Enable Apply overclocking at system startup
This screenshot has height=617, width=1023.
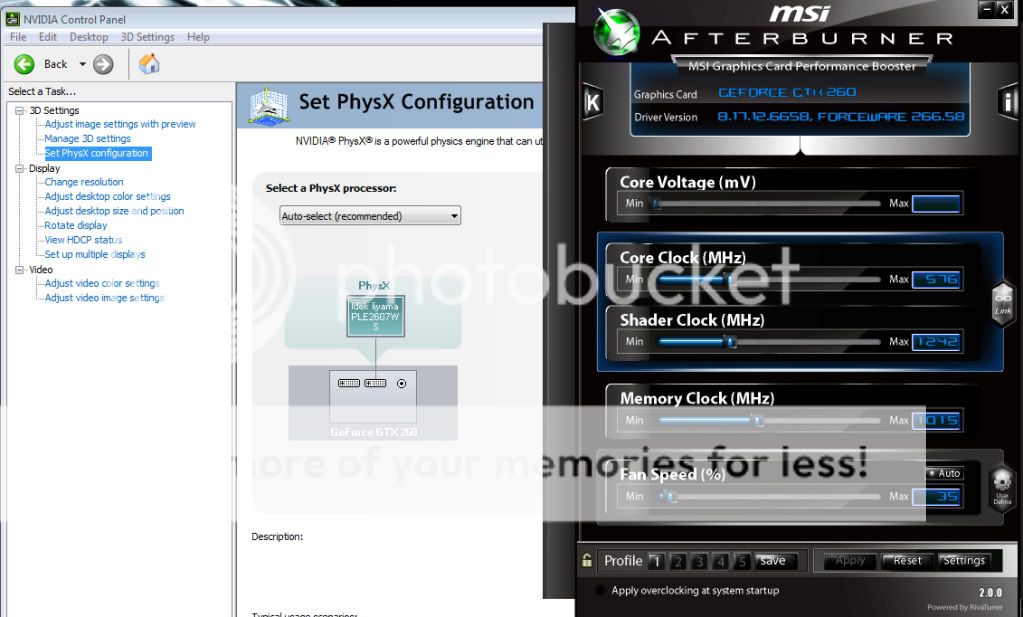pos(600,590)
